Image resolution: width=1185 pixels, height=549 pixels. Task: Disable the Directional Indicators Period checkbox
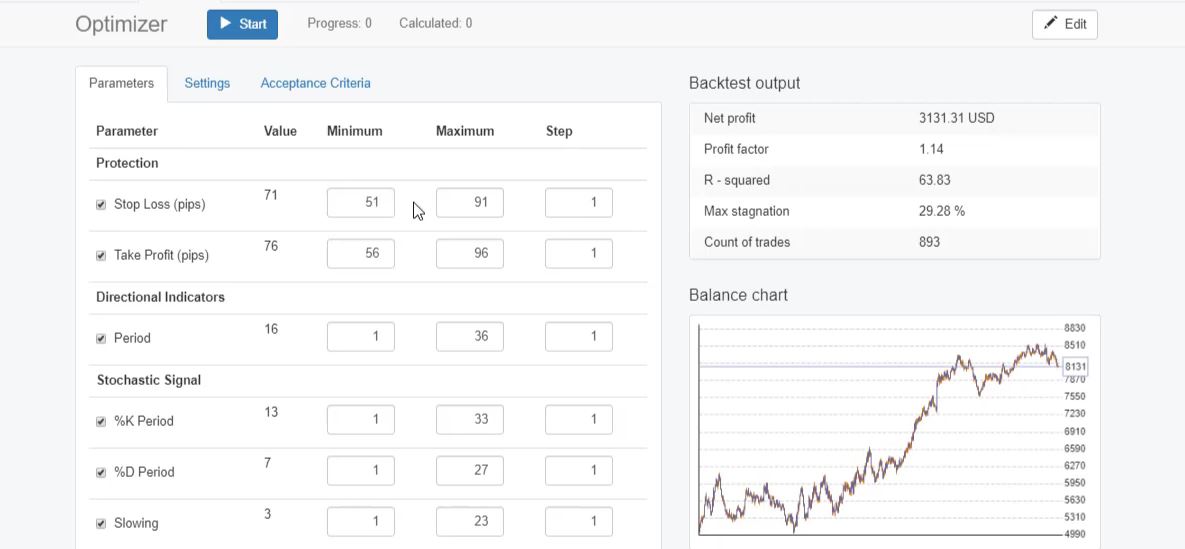pyautogui.click(x=101, y=339)
